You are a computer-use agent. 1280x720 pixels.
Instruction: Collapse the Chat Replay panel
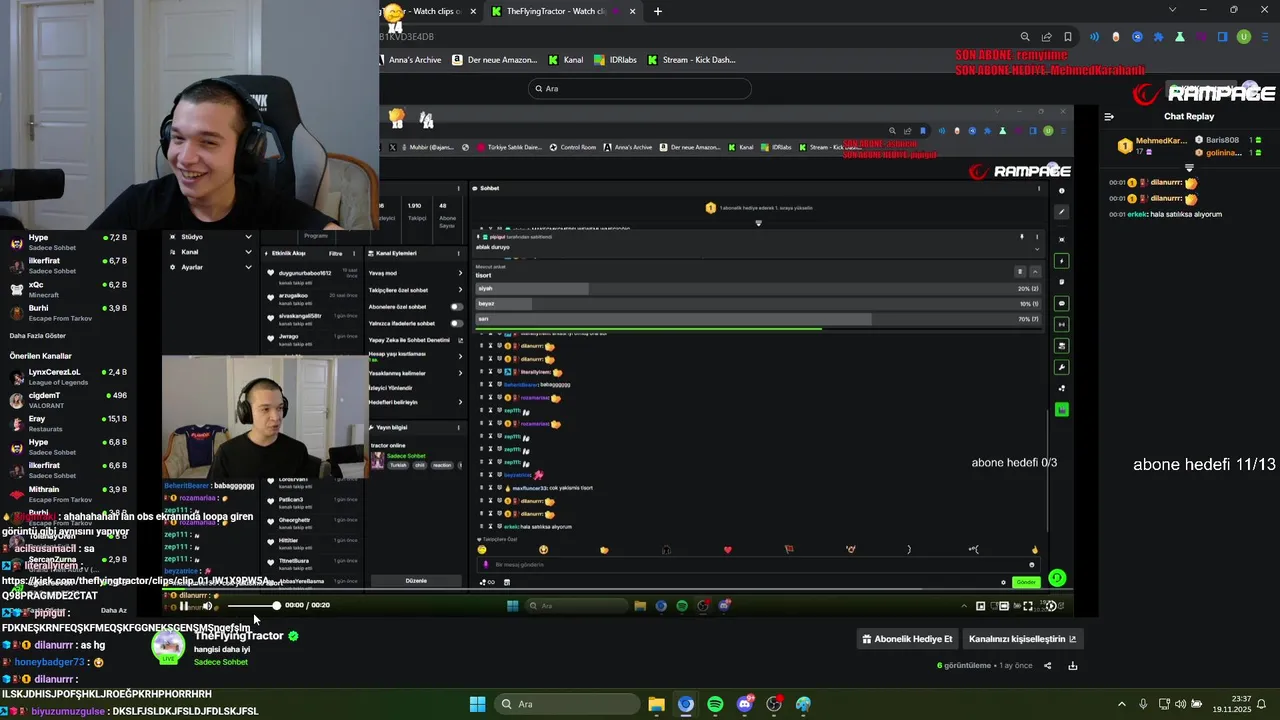[1108, 117]
